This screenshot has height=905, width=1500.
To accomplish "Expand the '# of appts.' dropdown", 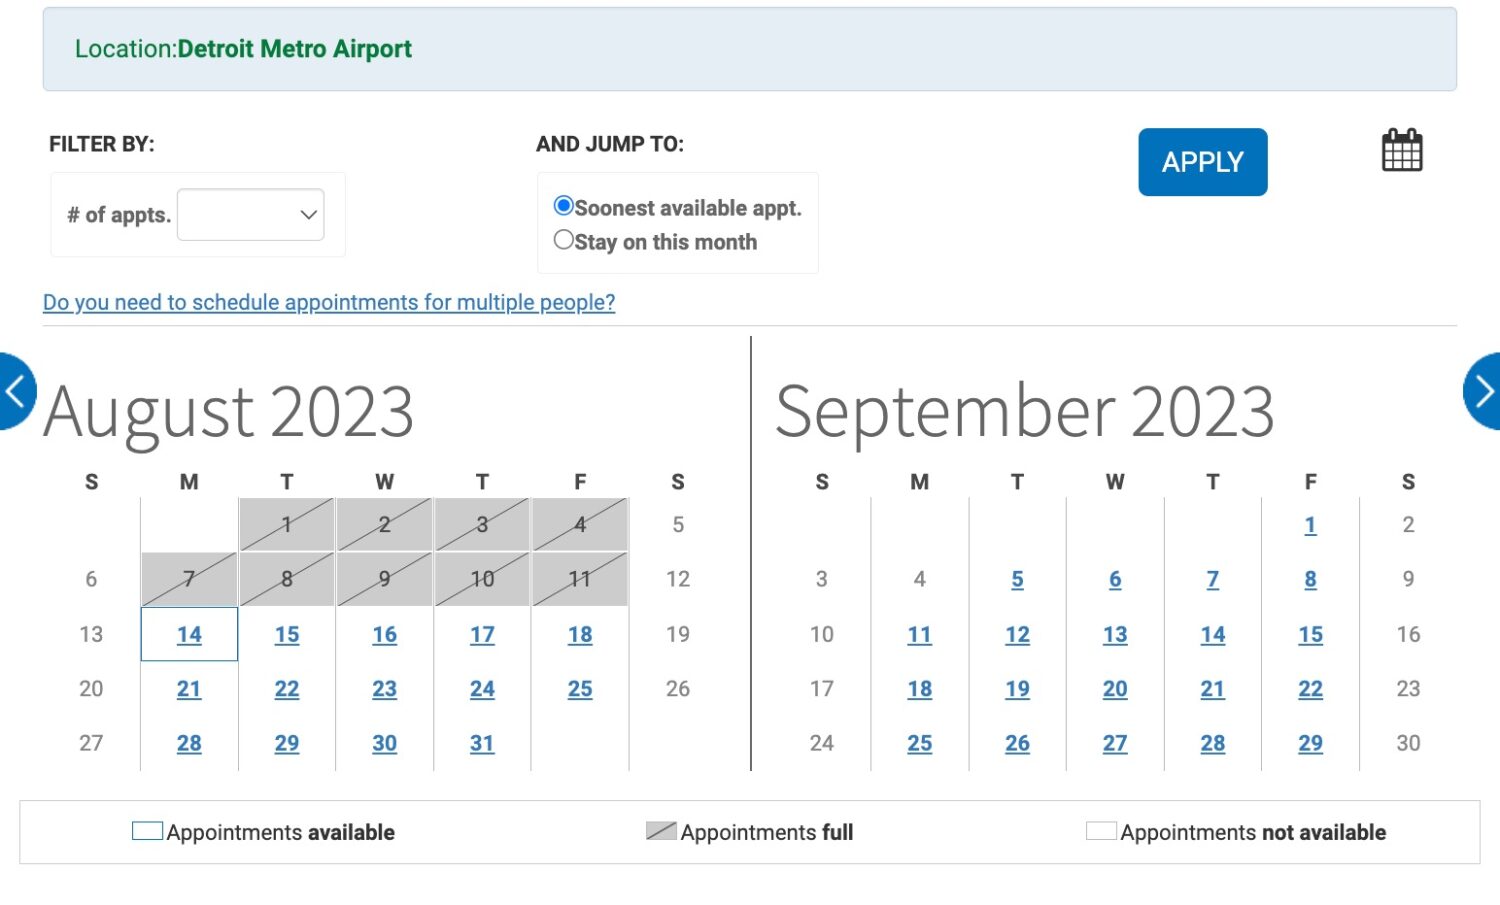I will pos(250,215).
